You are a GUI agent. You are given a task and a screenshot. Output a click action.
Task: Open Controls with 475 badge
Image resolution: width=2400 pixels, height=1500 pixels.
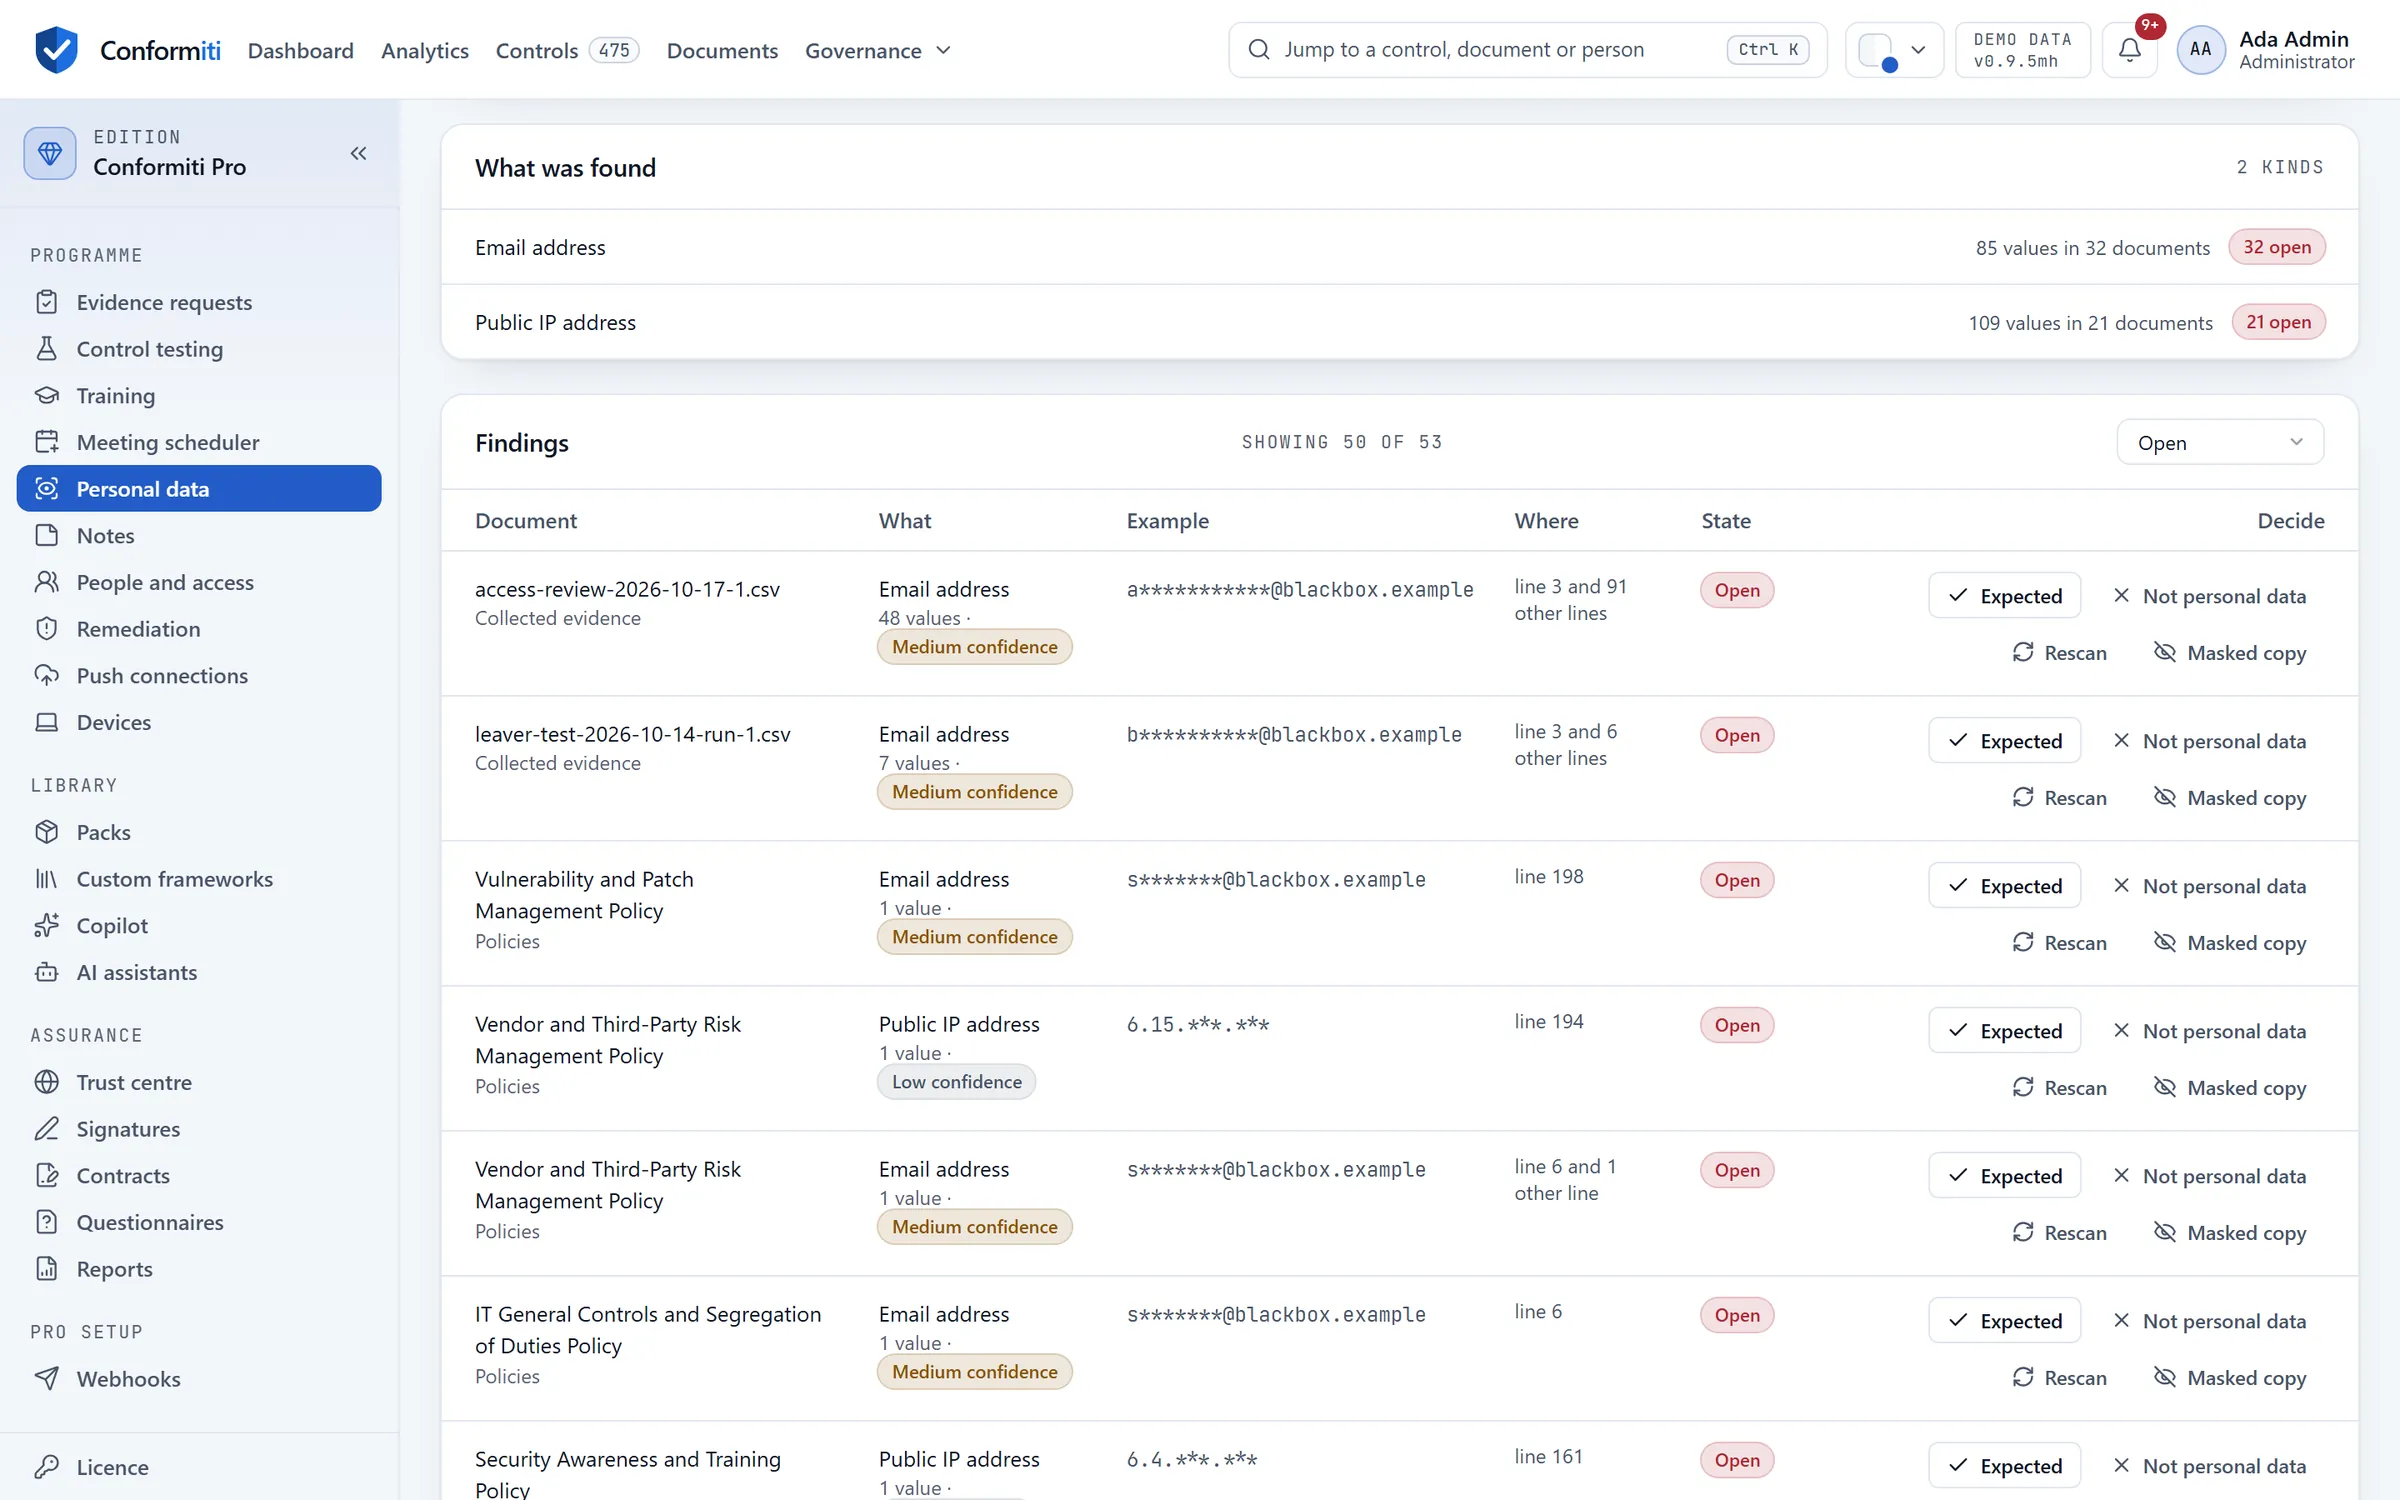tap(567, 50)
